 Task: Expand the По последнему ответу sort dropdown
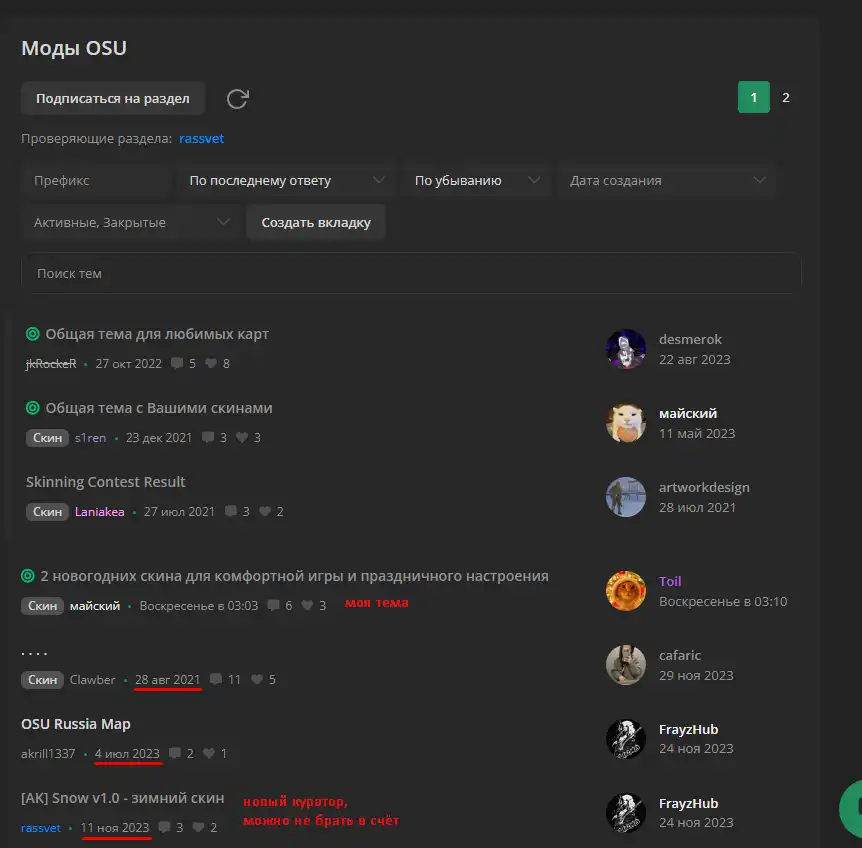click(286, 180)
